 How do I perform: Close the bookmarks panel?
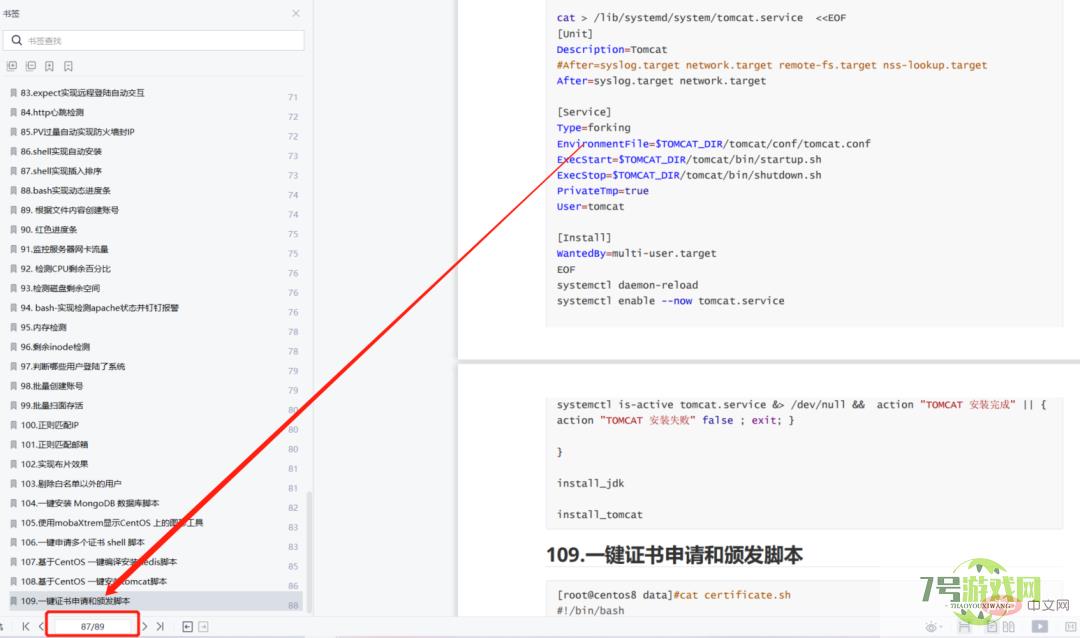point(295,13)
